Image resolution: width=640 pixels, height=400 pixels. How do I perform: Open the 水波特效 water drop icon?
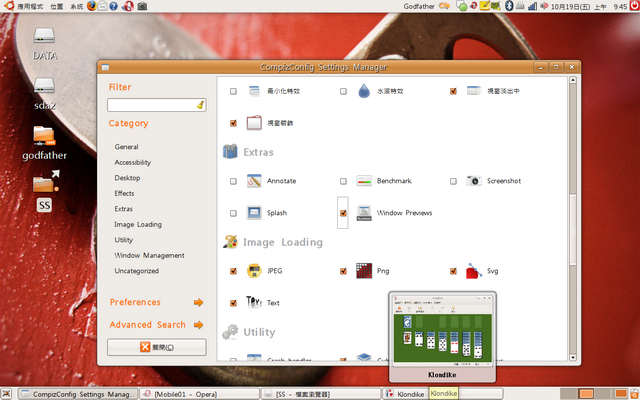tap(364, 91)
